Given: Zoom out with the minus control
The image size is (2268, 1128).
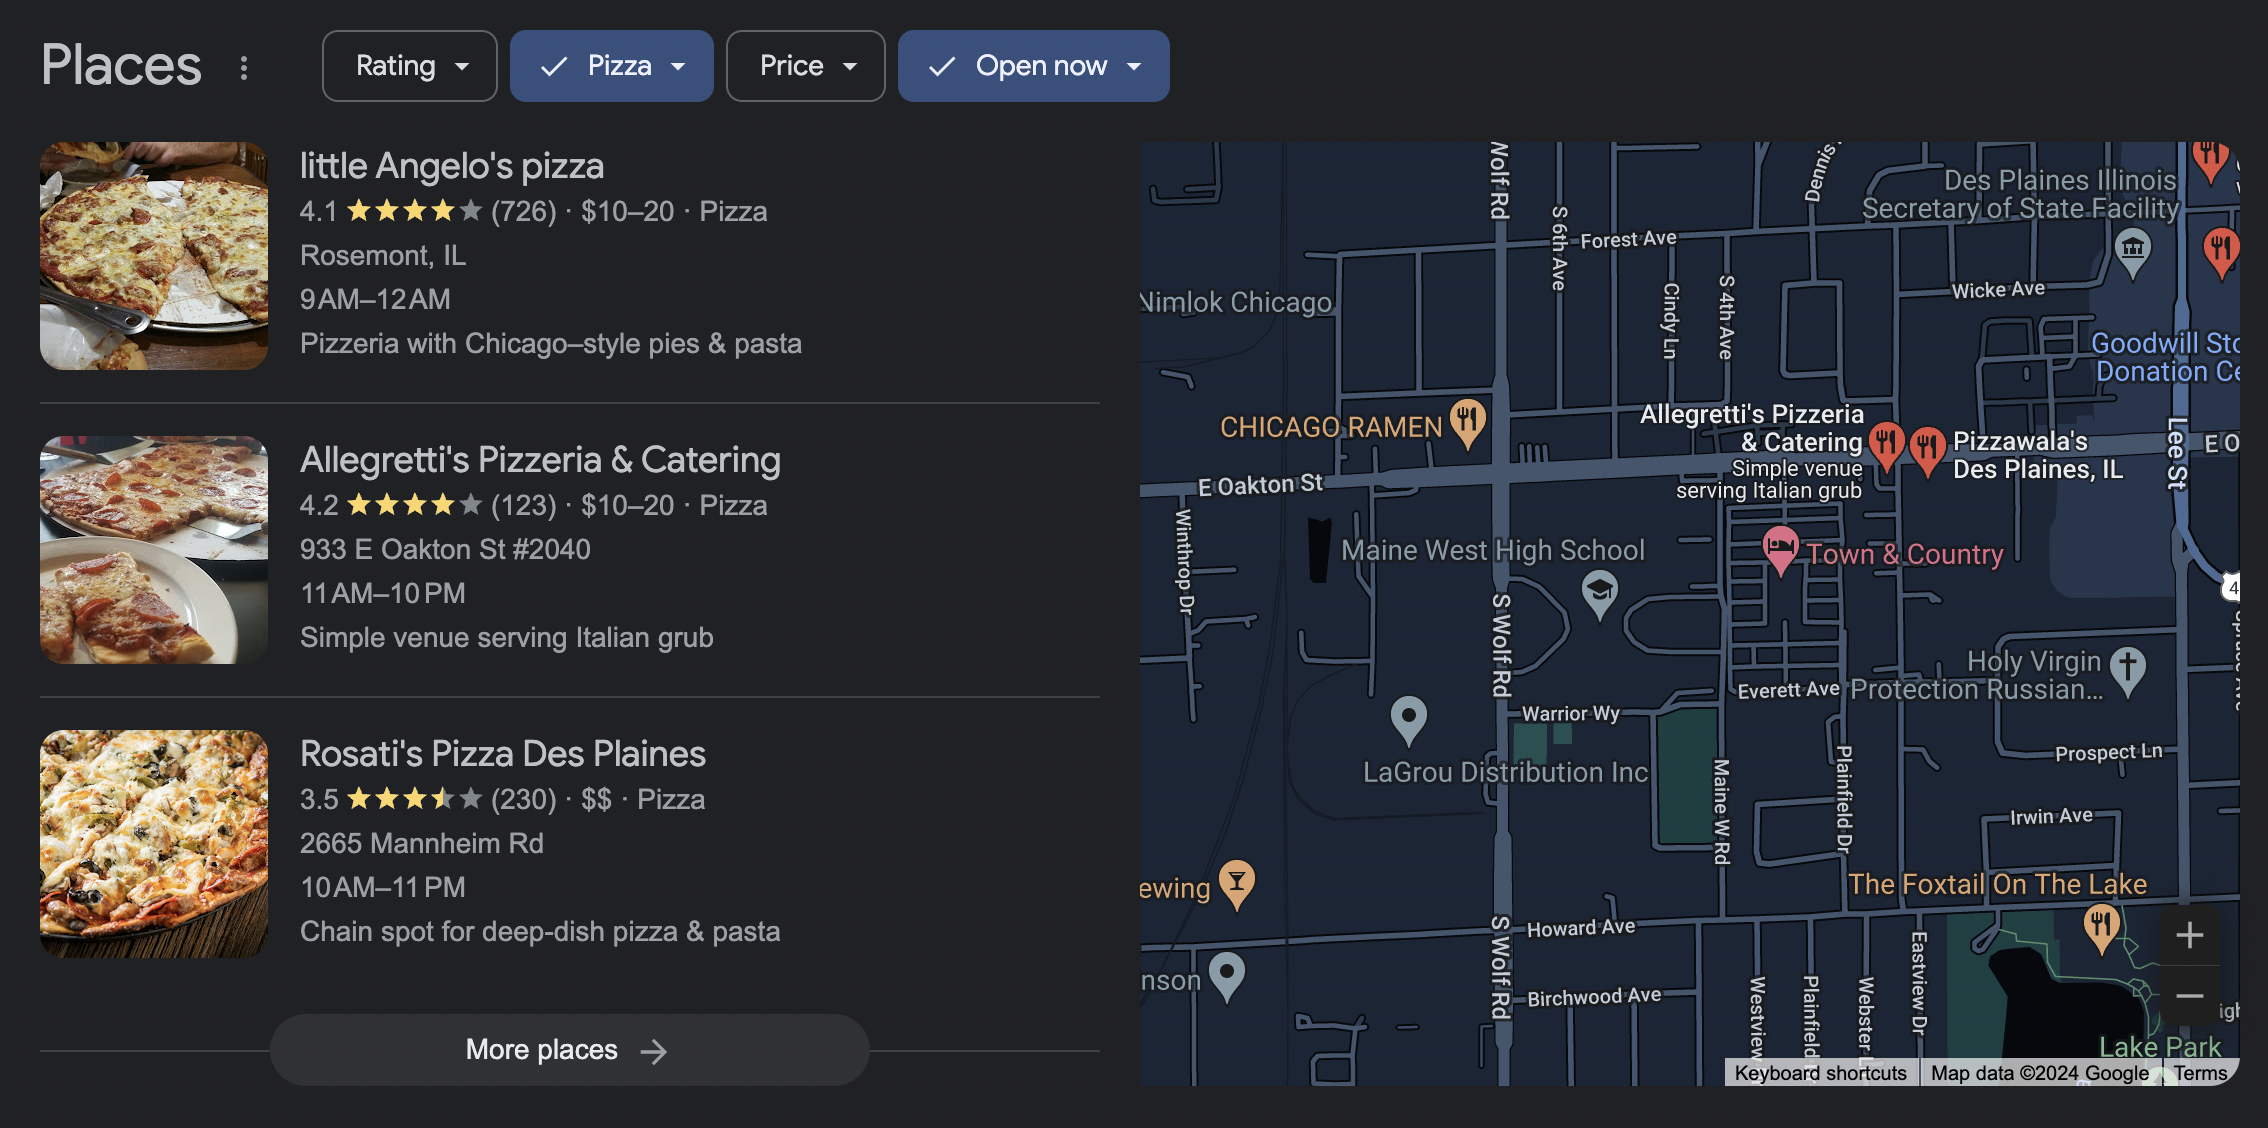Looking at the screenshot, I should (x=2189, y=996).
